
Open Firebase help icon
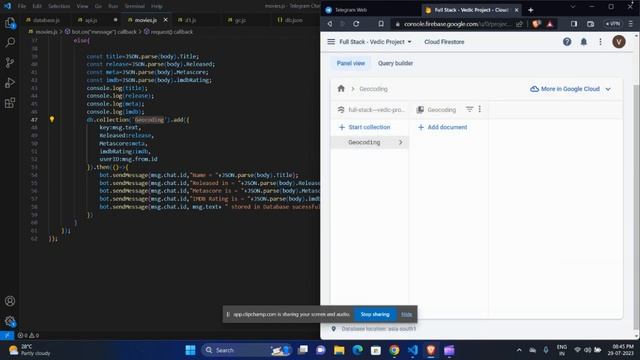pos(567,42)
